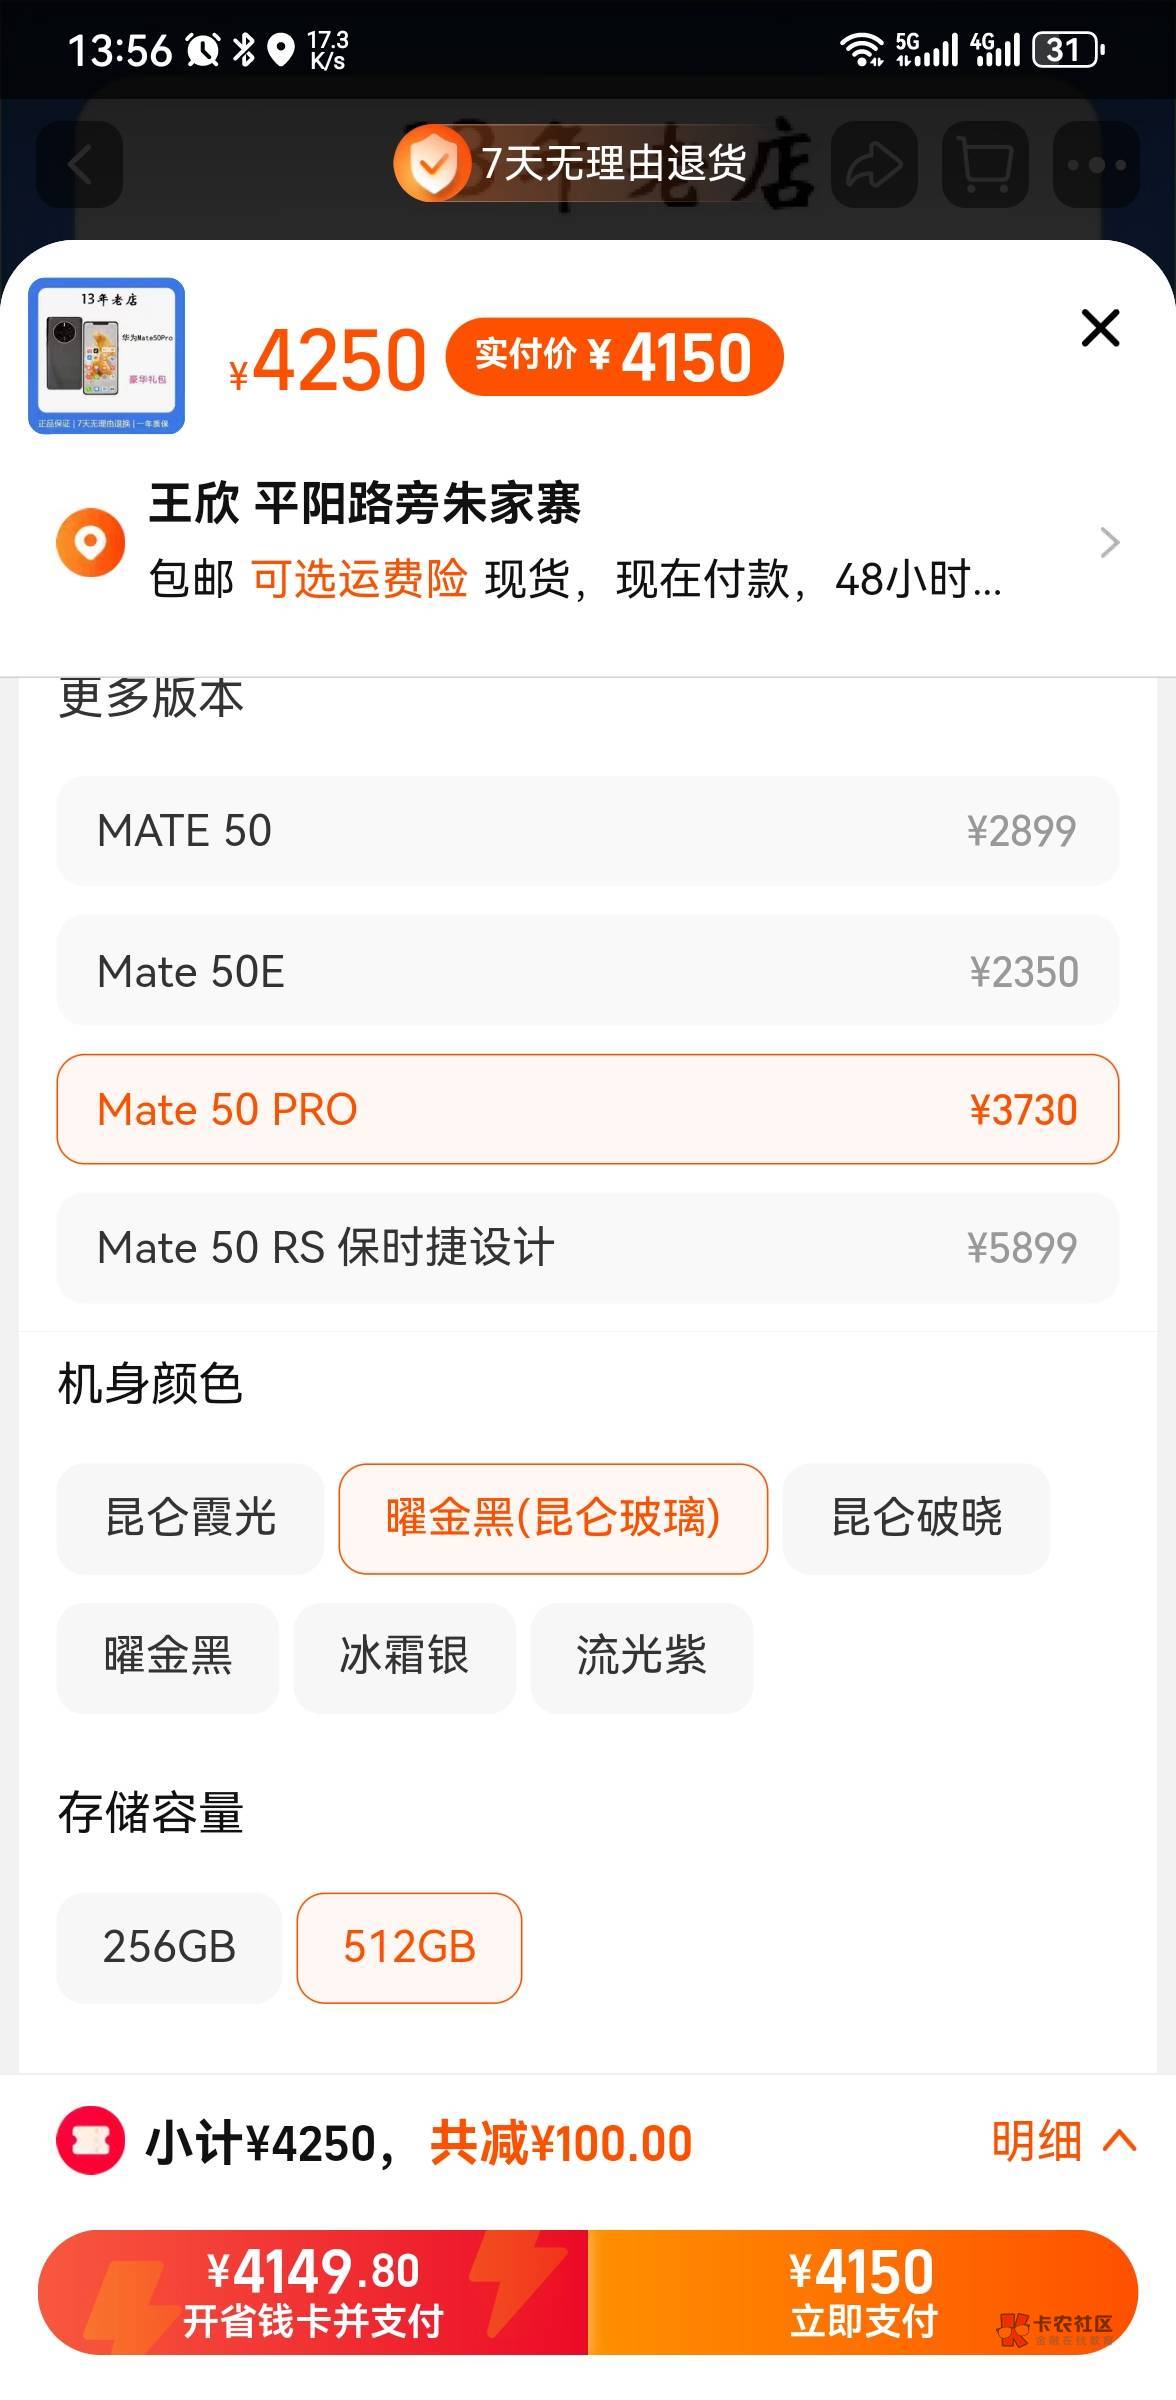Tap the share arrow icon
Image resolution: width=1176 pixels, height=2400 pixels.
click(x=874, y=164)
